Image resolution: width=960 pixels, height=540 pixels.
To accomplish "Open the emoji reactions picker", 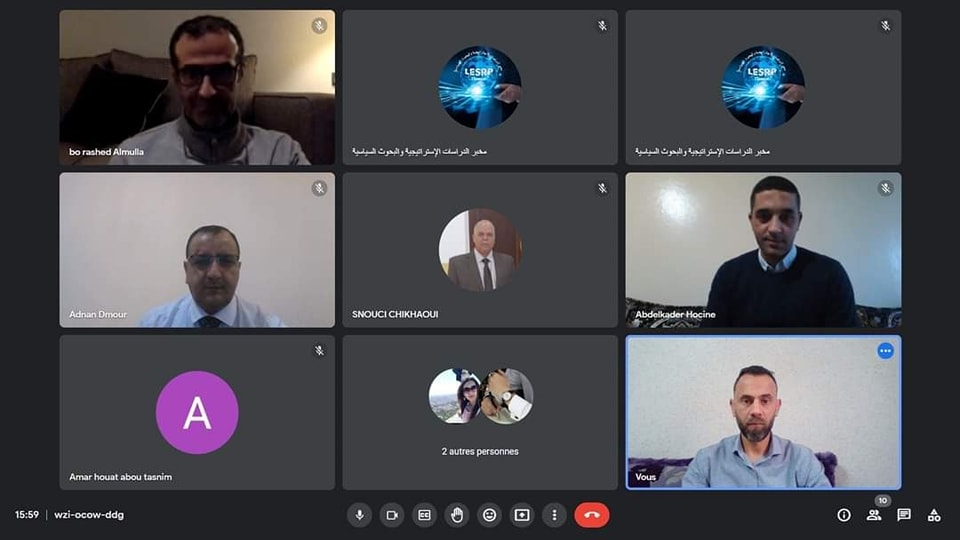I will point(489,515).
